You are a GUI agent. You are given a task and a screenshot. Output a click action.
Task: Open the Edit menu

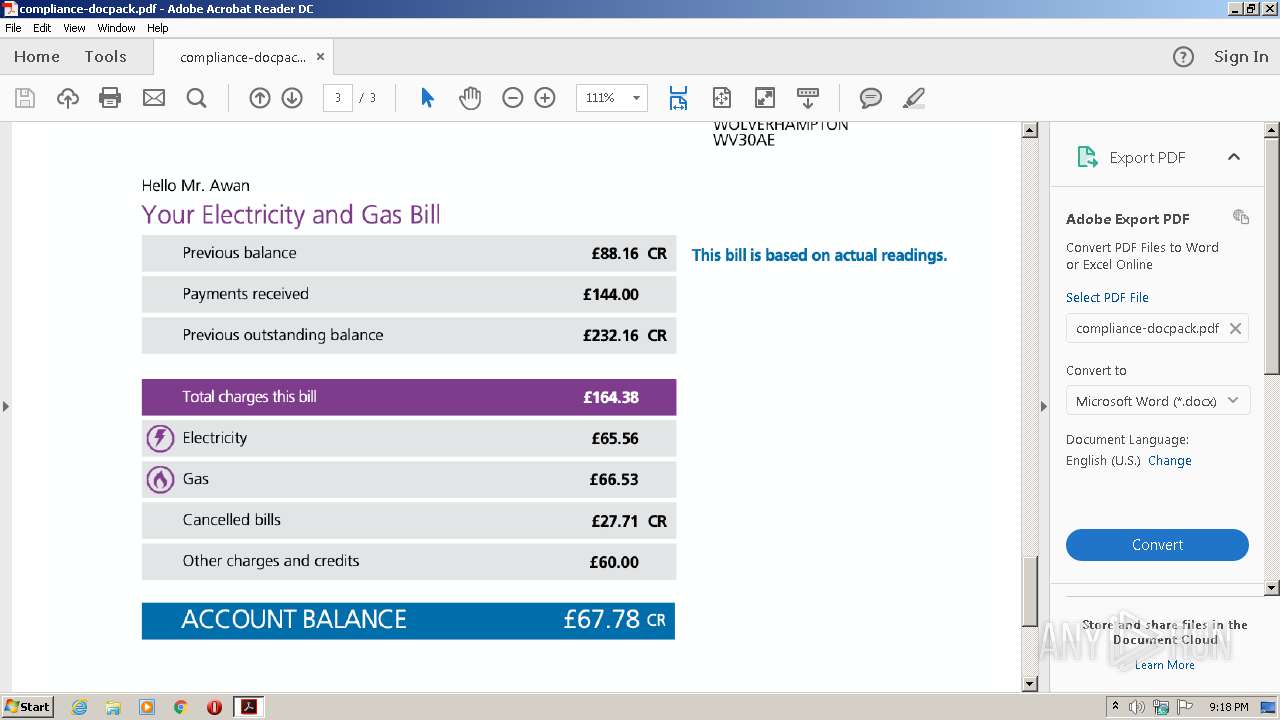tap(42, 28)
